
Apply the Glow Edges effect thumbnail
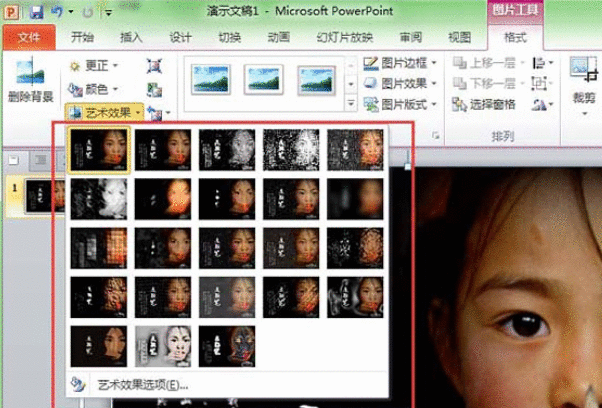[227, 346]
